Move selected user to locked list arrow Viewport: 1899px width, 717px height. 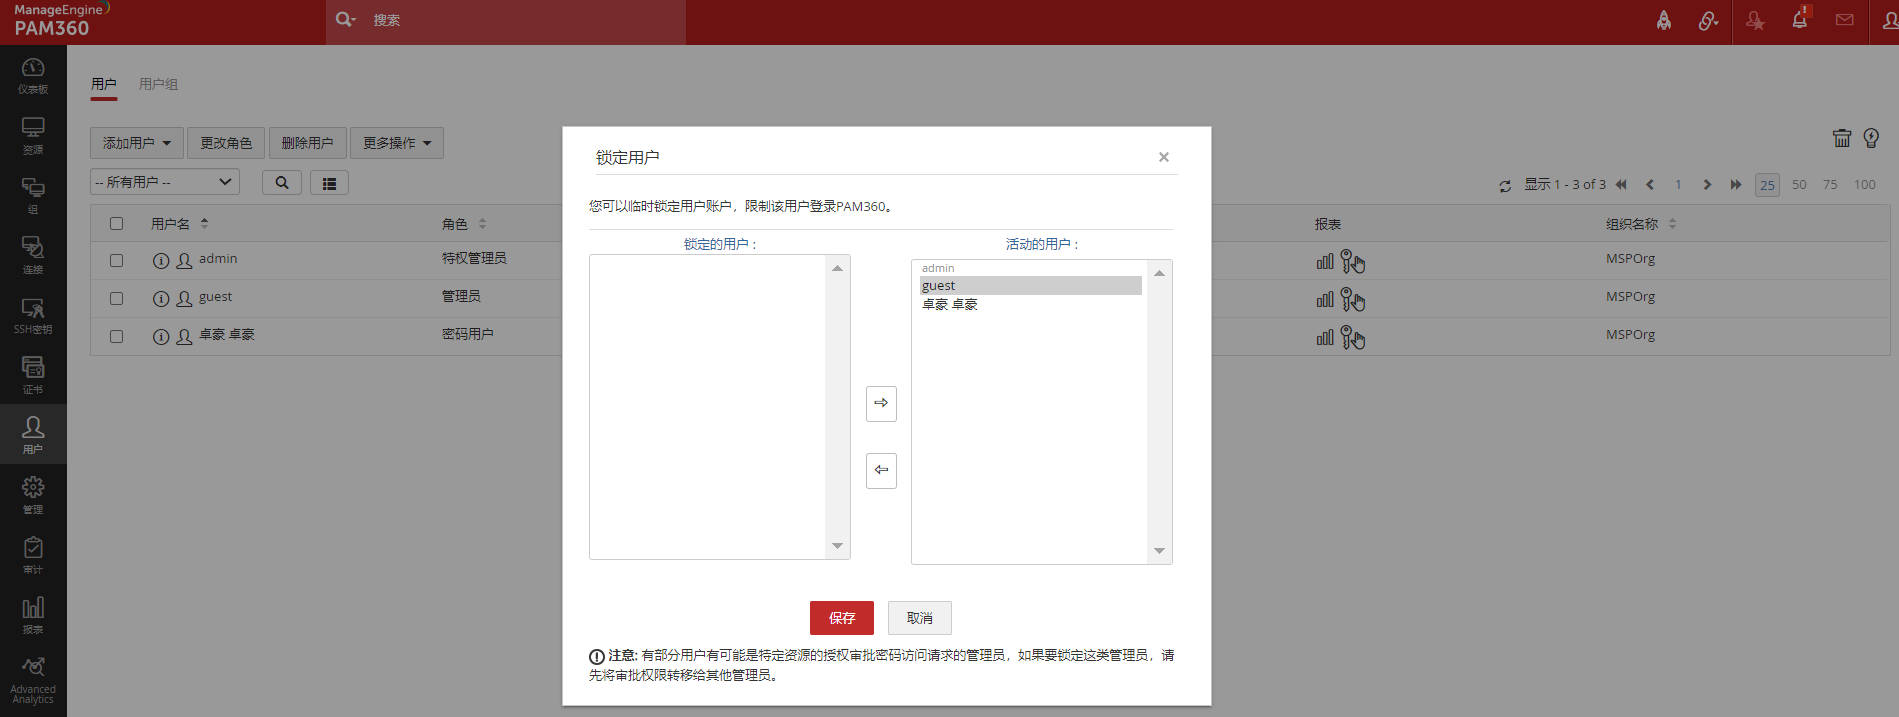pos(881,470)
